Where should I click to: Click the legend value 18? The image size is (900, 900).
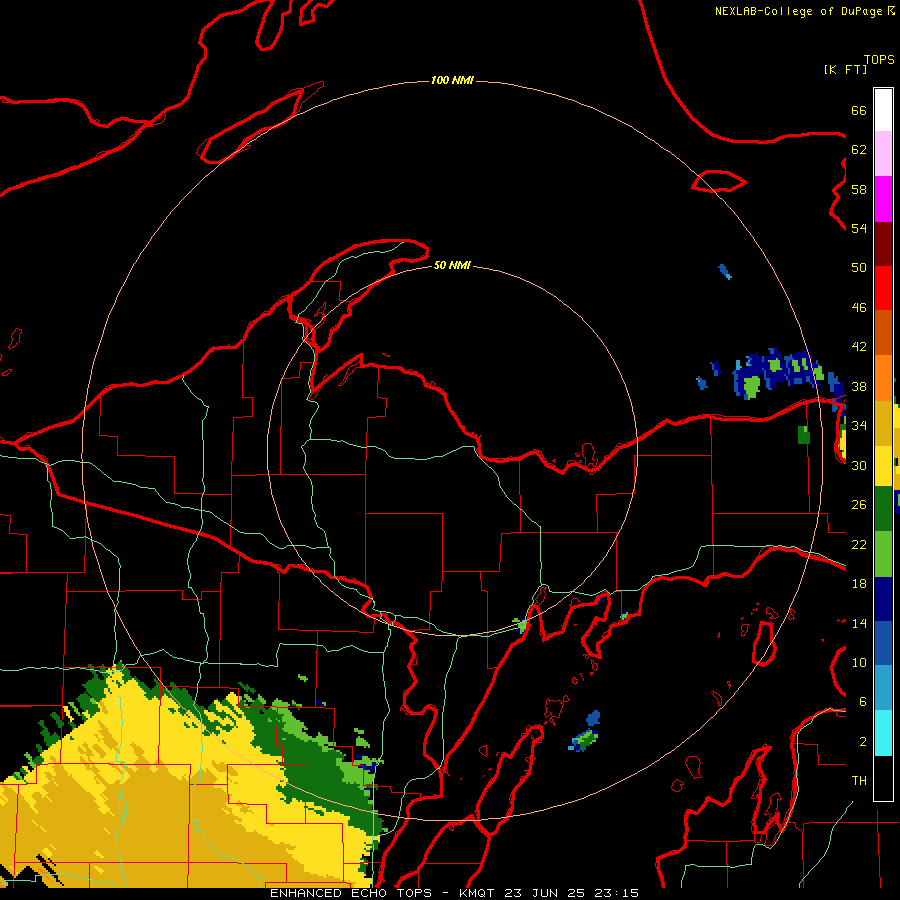(x=859, y=584)
